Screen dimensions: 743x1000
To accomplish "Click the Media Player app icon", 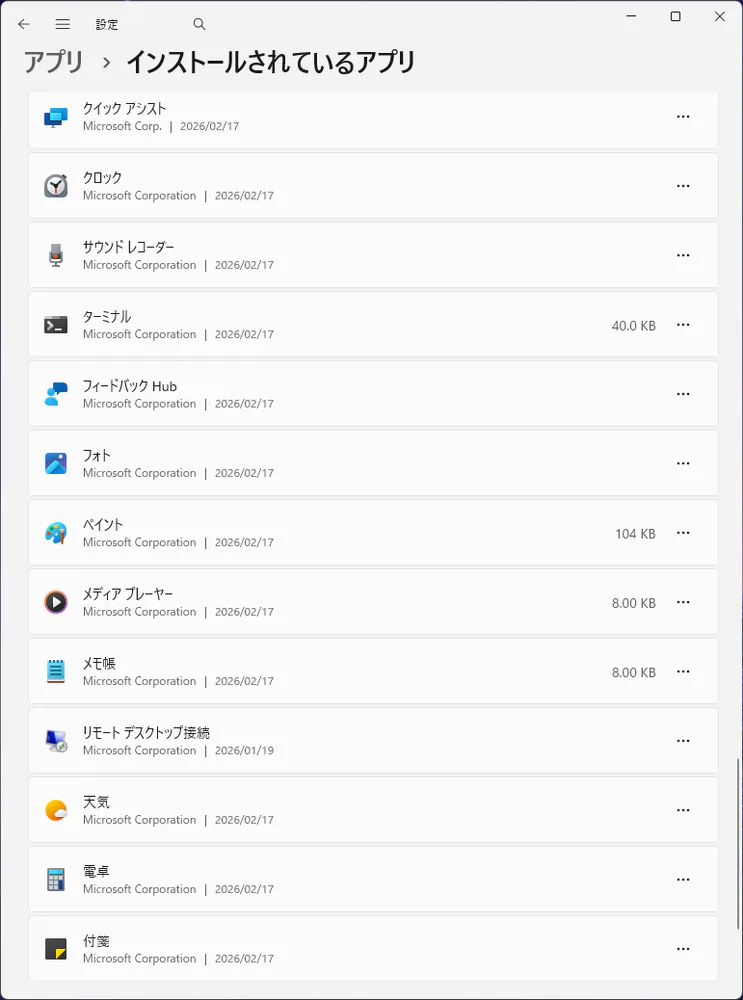I will [56, 602].
